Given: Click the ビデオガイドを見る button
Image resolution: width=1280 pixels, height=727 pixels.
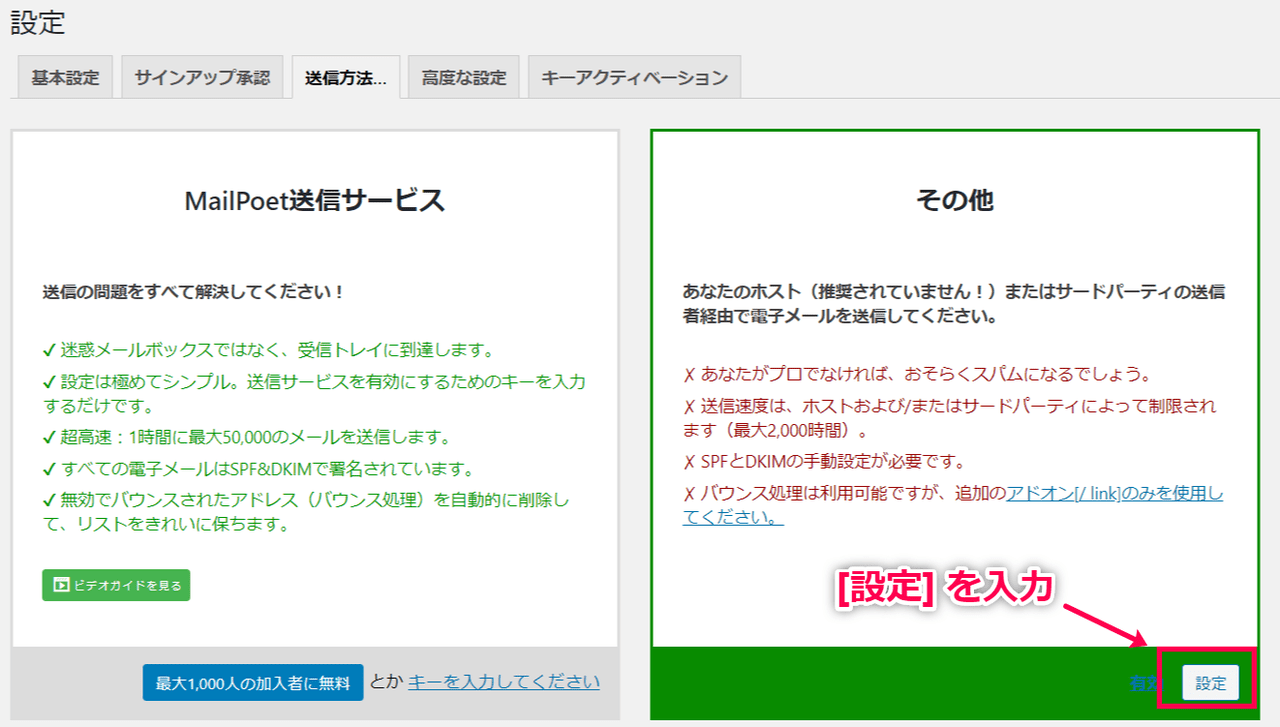Looking at the screenshot, I should [116, 585].
